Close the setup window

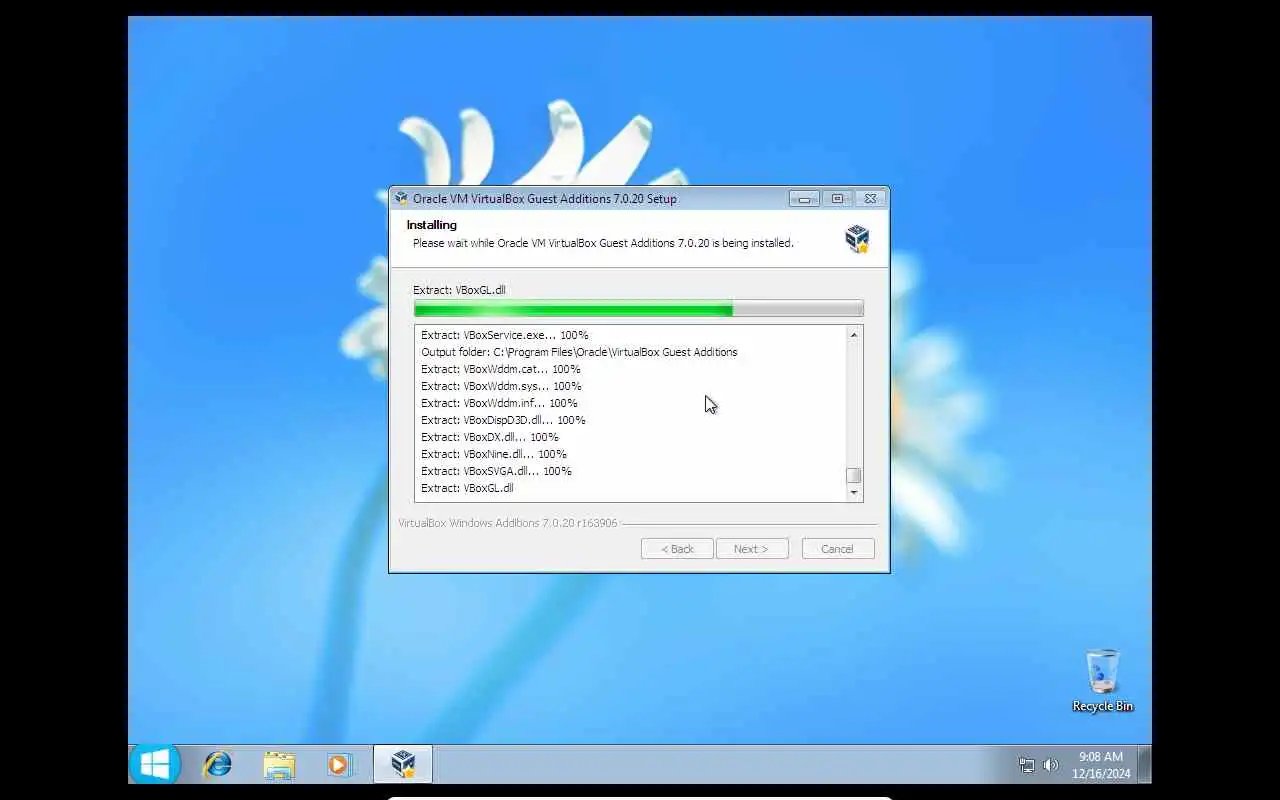click(871, 198)
